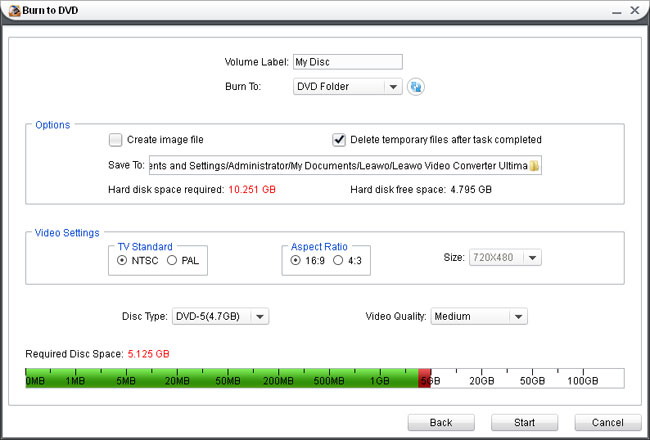Image resolution: width=650 pixels, height=440 pixels.
Task: Close the Burn to DVD window
Action: (635, 10)
